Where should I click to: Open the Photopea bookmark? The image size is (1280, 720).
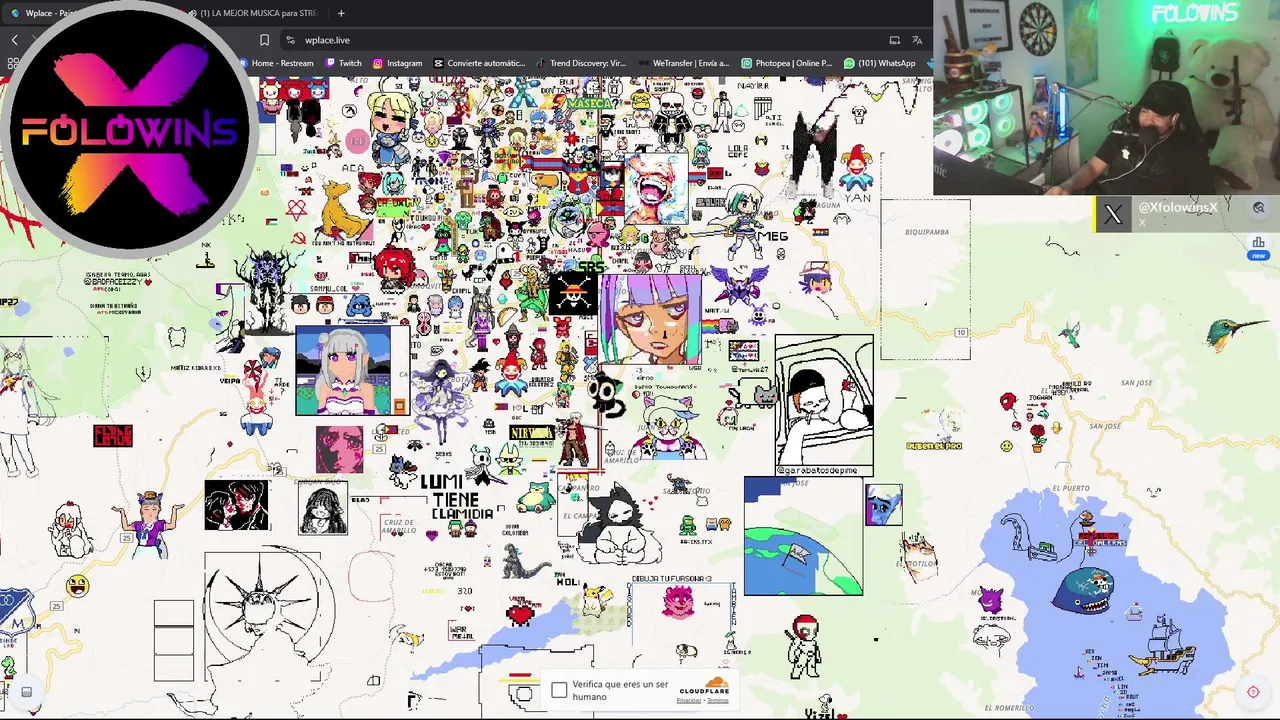tap(787, 63)
